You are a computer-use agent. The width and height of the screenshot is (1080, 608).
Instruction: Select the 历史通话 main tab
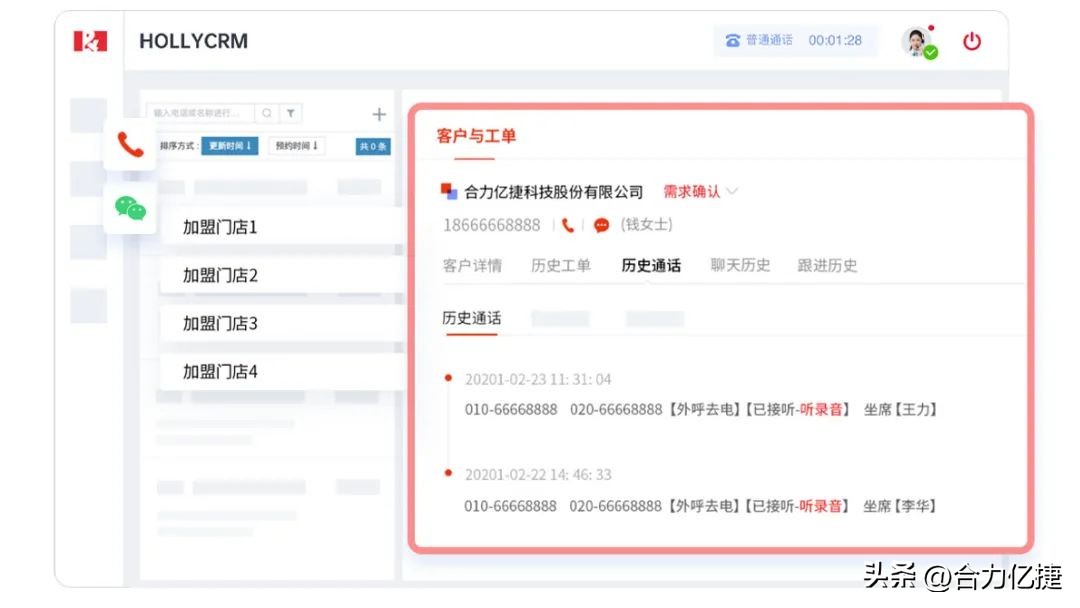(x=651, y=266)
